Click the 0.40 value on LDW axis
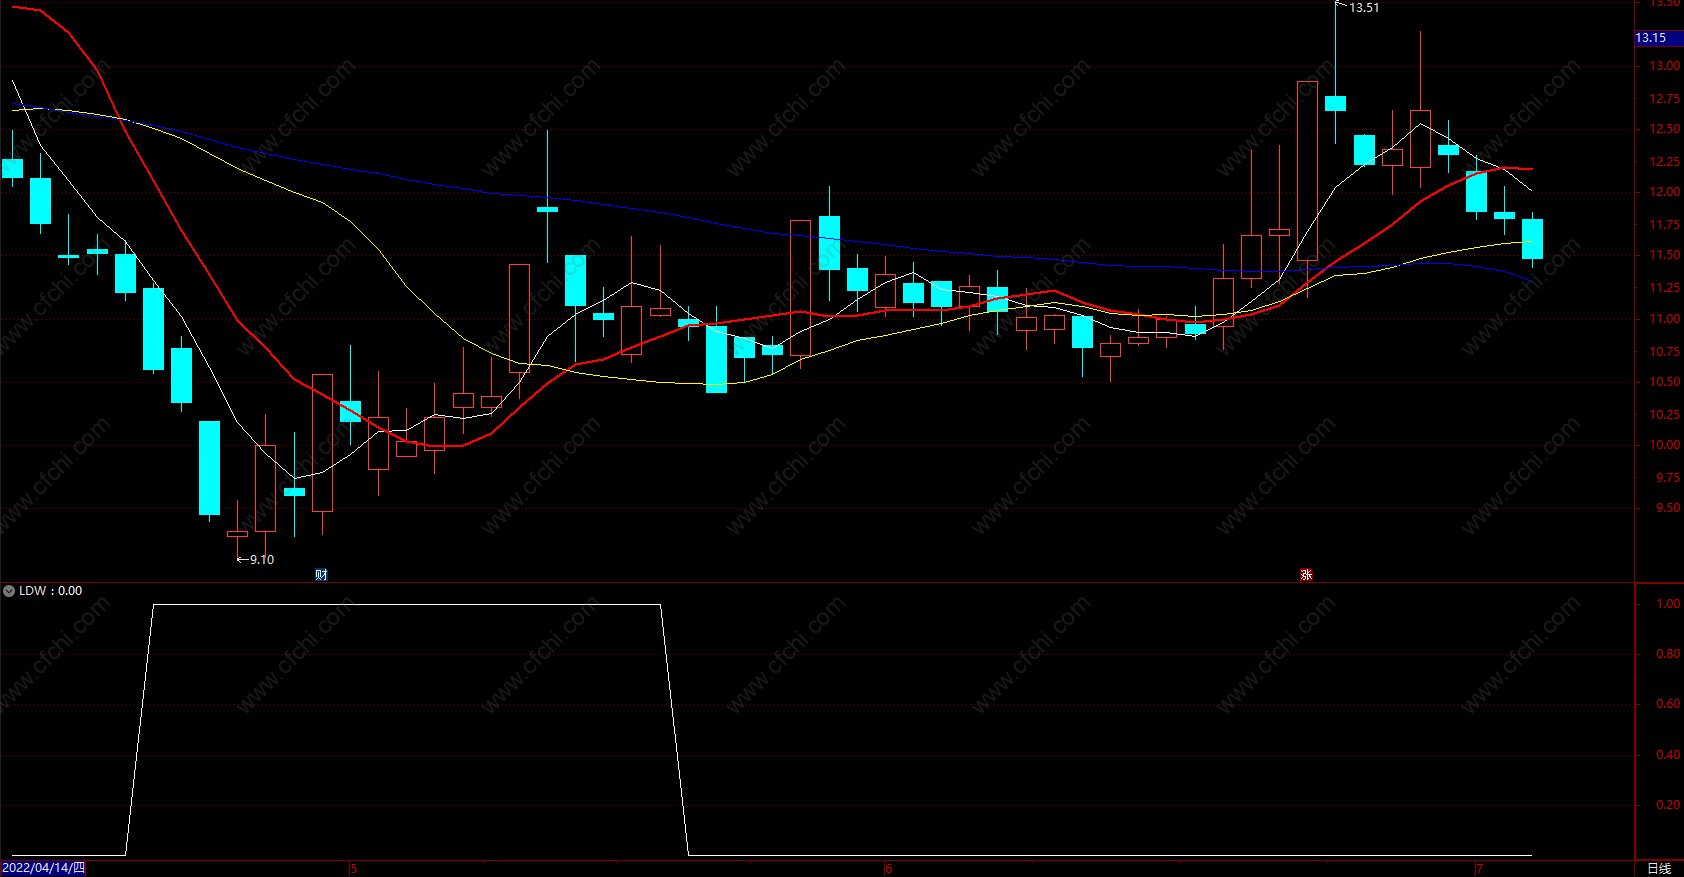The width and height of the screenshot is (1684, 877). coord(1668,755)
